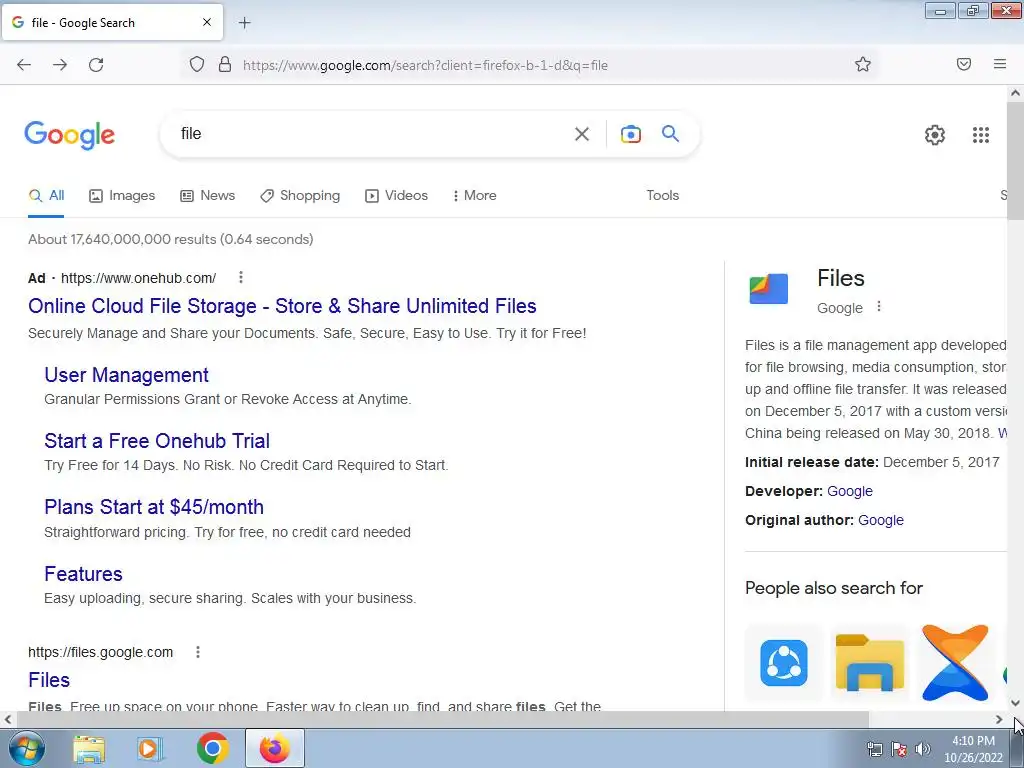The image size is (1024, 768).
Task: Open the Features sitelink
Action: point(84,573)
